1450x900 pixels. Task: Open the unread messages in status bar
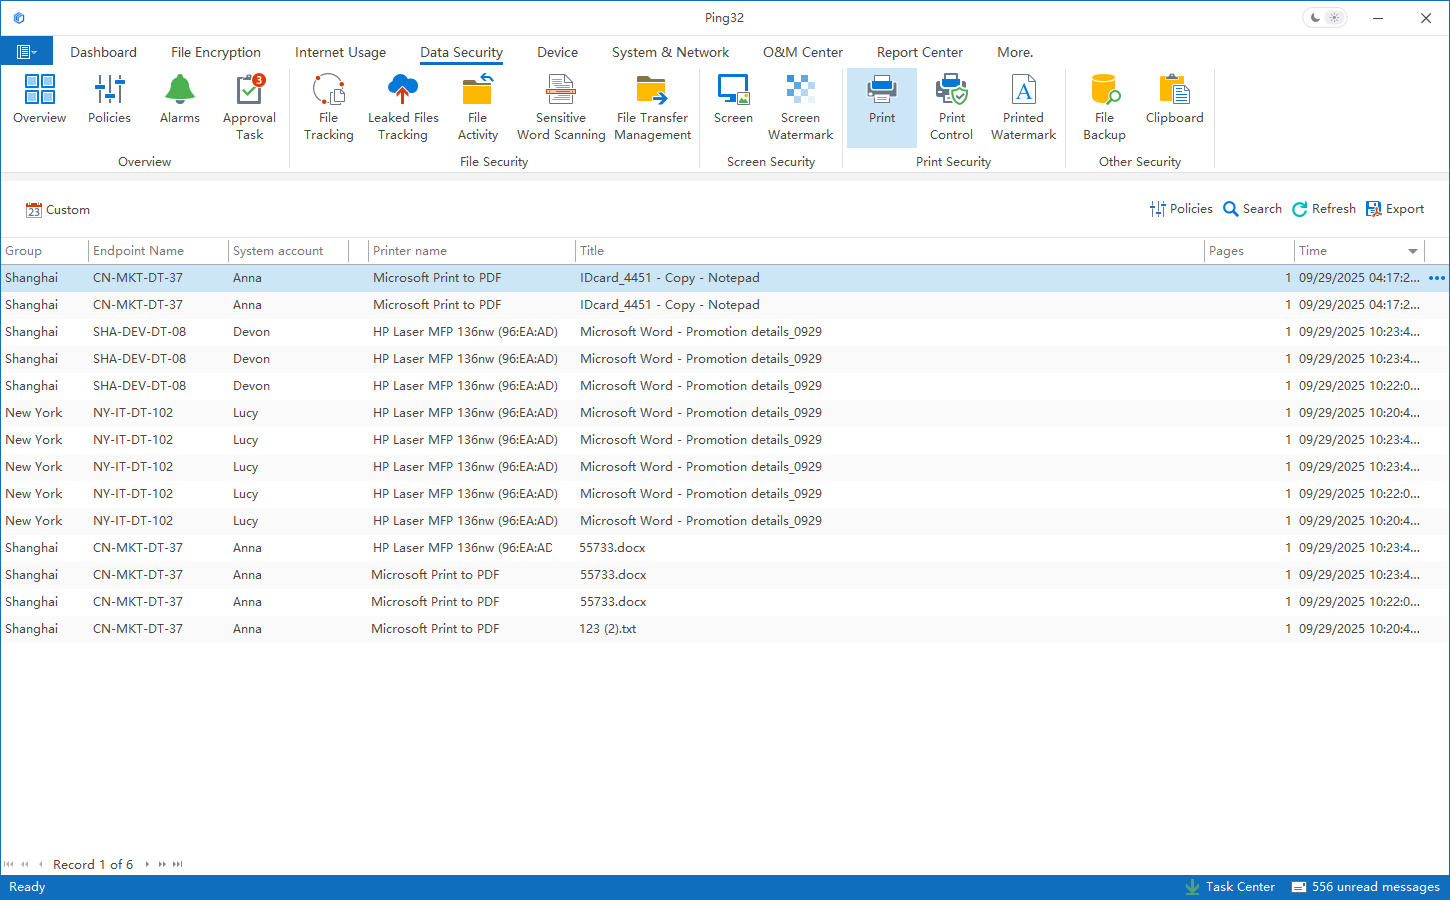[x=1365, y=887]
